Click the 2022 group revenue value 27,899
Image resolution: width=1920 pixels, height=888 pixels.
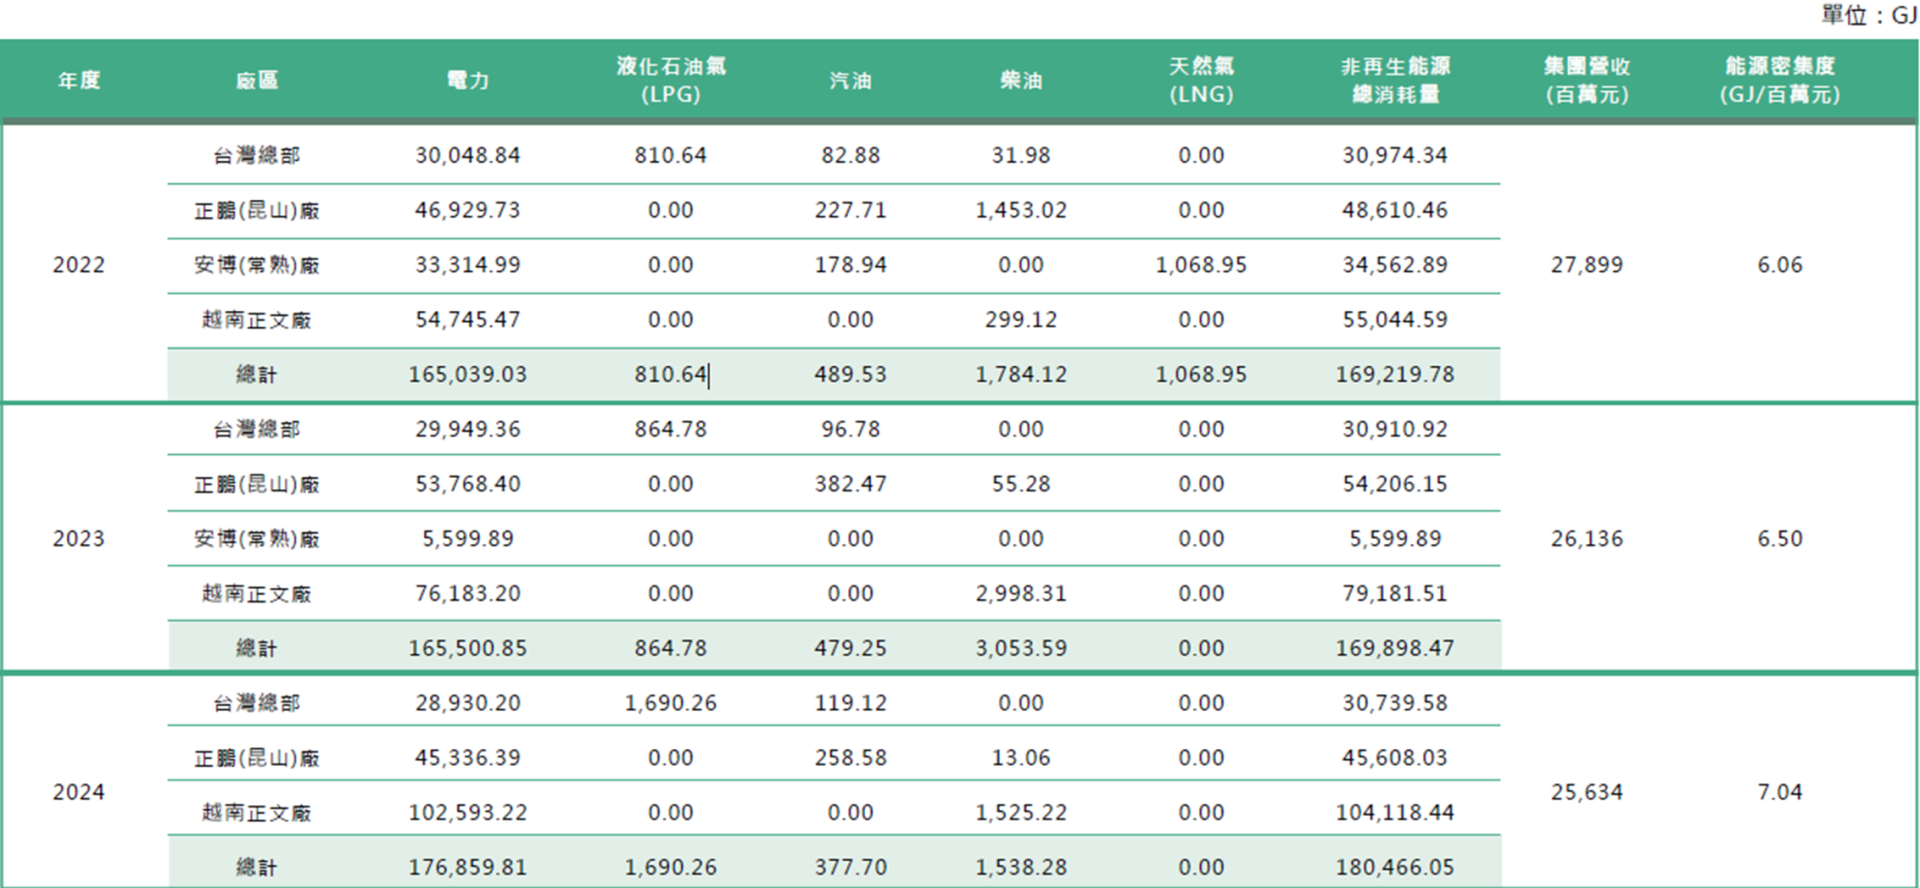[x=1587, y=265]
